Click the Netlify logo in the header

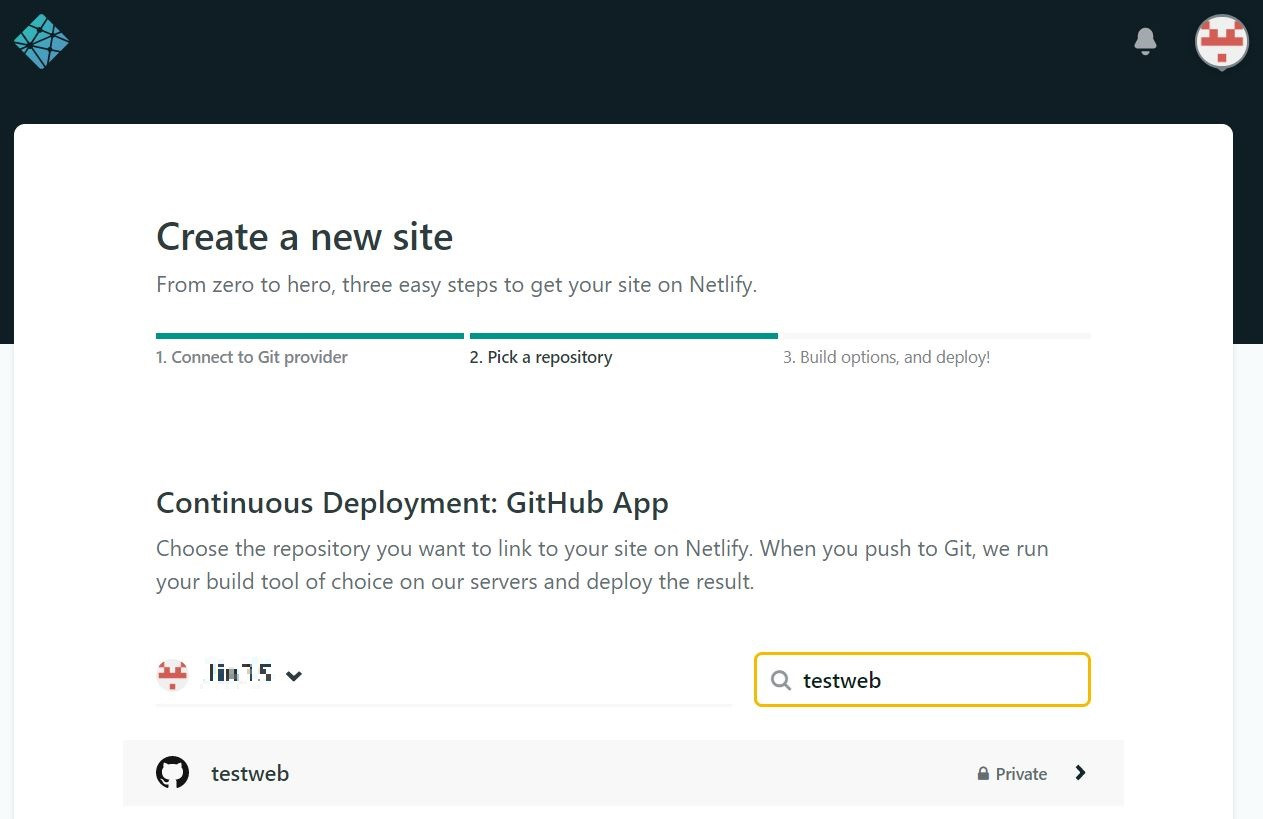40,40
